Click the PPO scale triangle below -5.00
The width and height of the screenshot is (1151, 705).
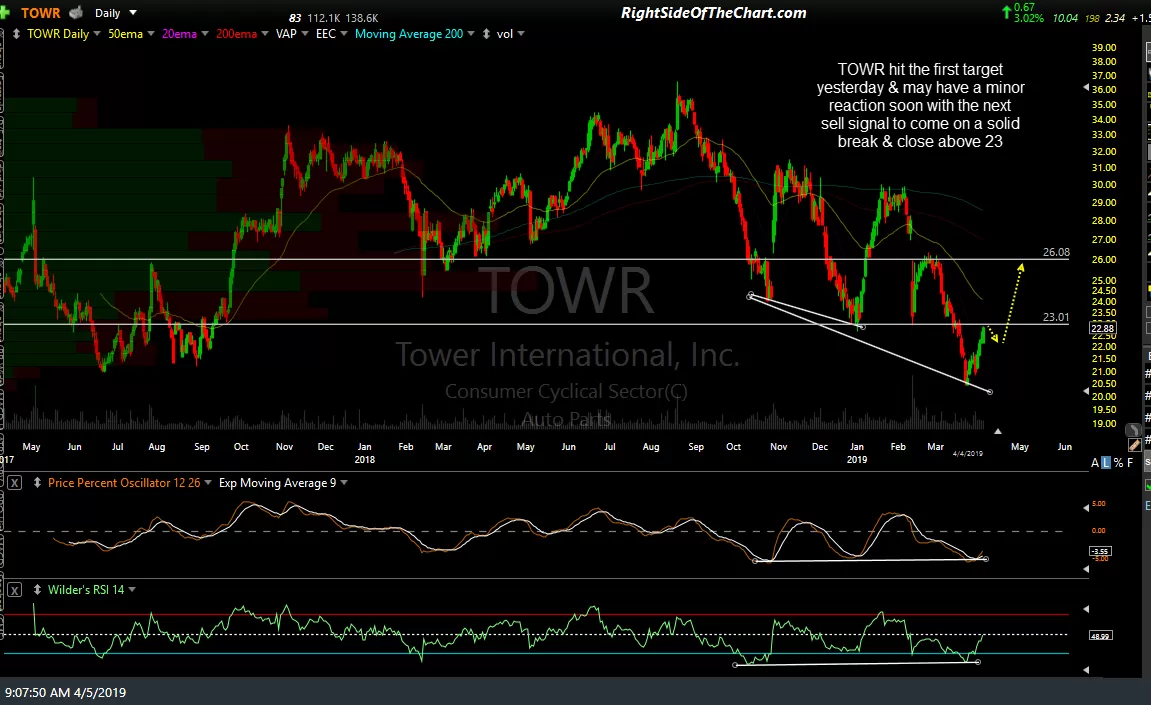pos(1086,568)
